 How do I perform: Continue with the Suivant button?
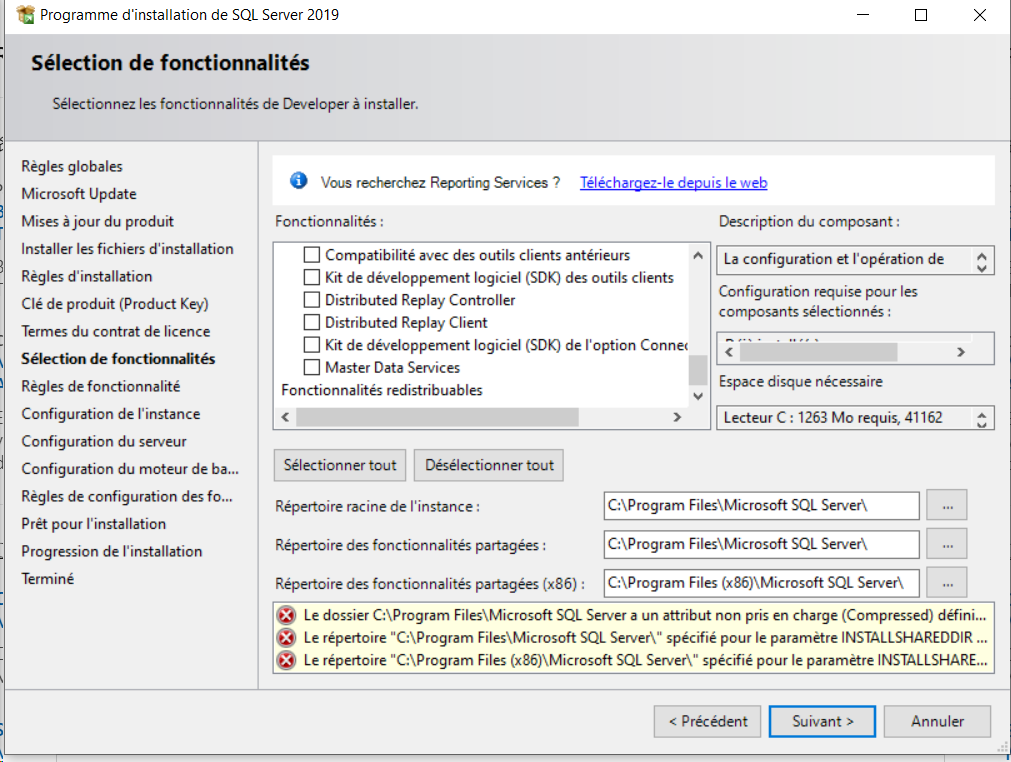tap(822, 721)
